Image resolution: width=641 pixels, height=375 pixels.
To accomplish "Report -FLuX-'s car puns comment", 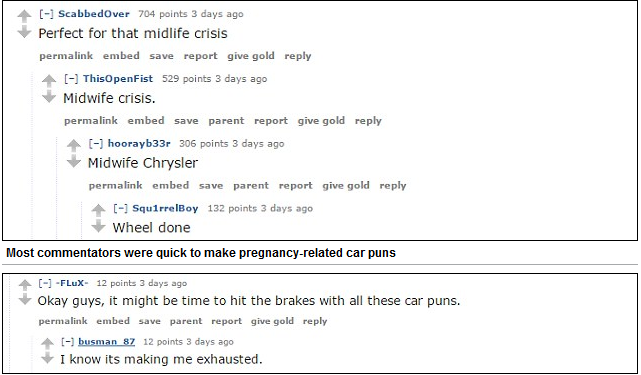I will coord(226,321).
